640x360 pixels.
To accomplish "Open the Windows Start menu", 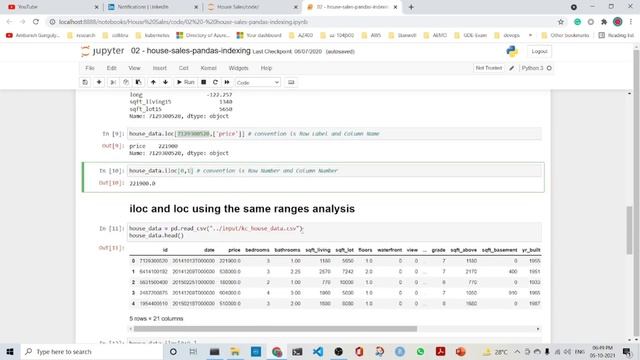I will point(10,351).
